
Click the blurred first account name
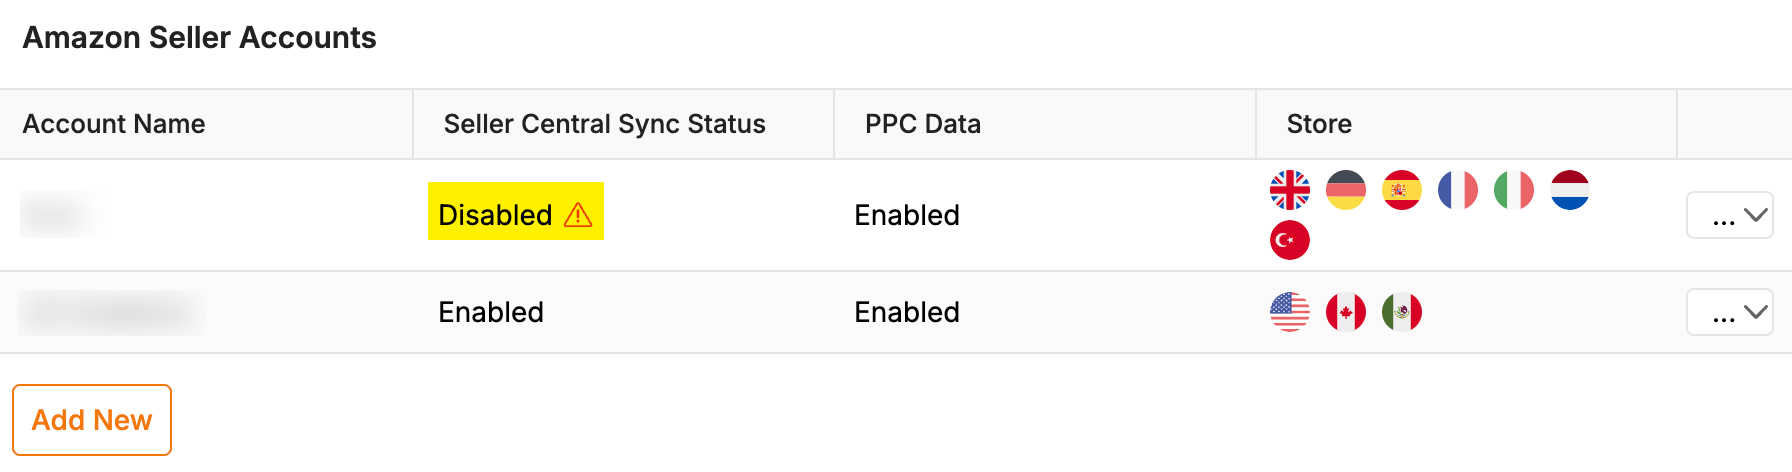coord(57,215)
